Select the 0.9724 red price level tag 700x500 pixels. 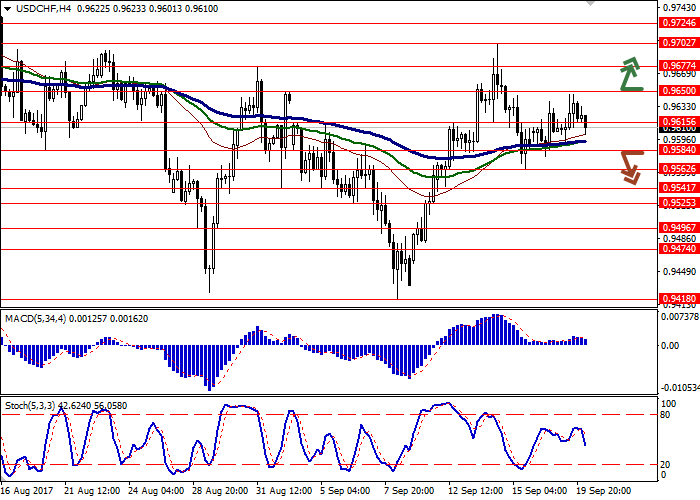click(678, 23)
